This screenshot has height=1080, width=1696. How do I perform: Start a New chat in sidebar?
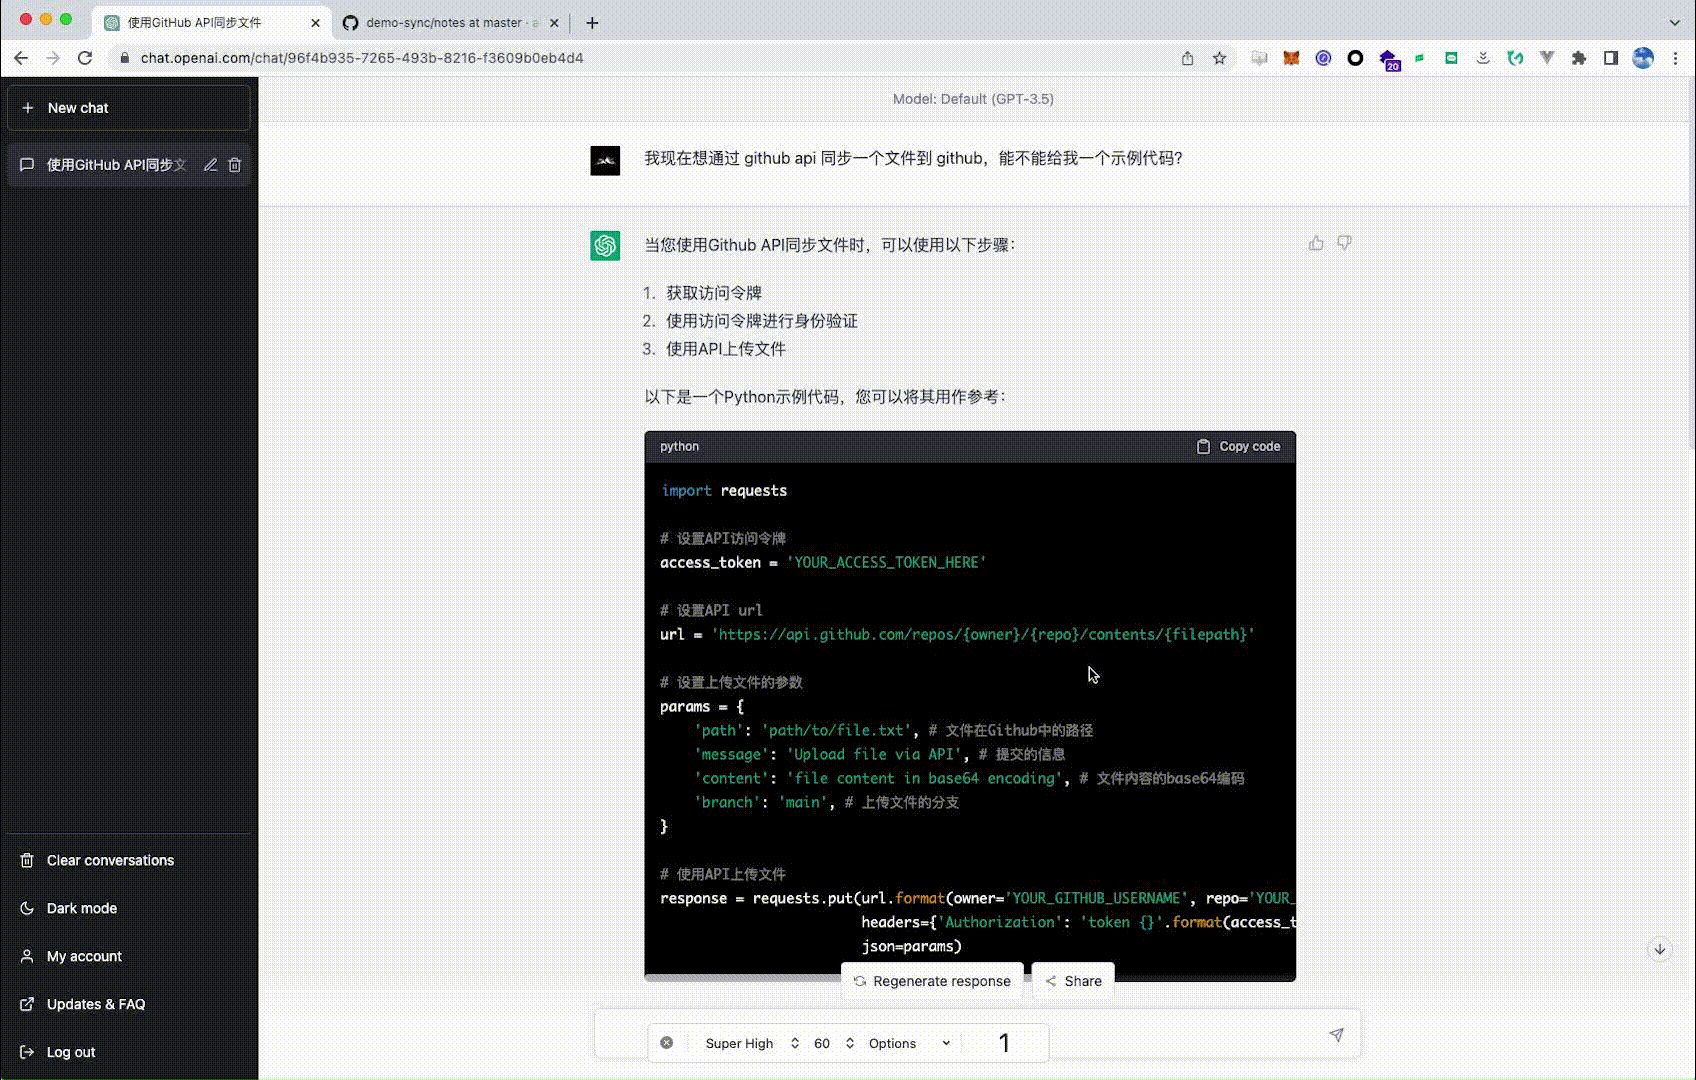pos(129,108)
